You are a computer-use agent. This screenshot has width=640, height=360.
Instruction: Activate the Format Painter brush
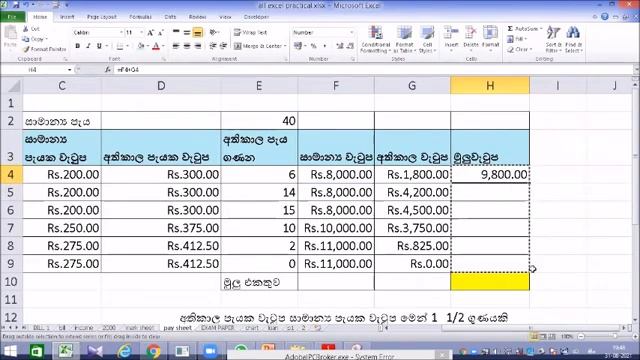coord(44,49)
